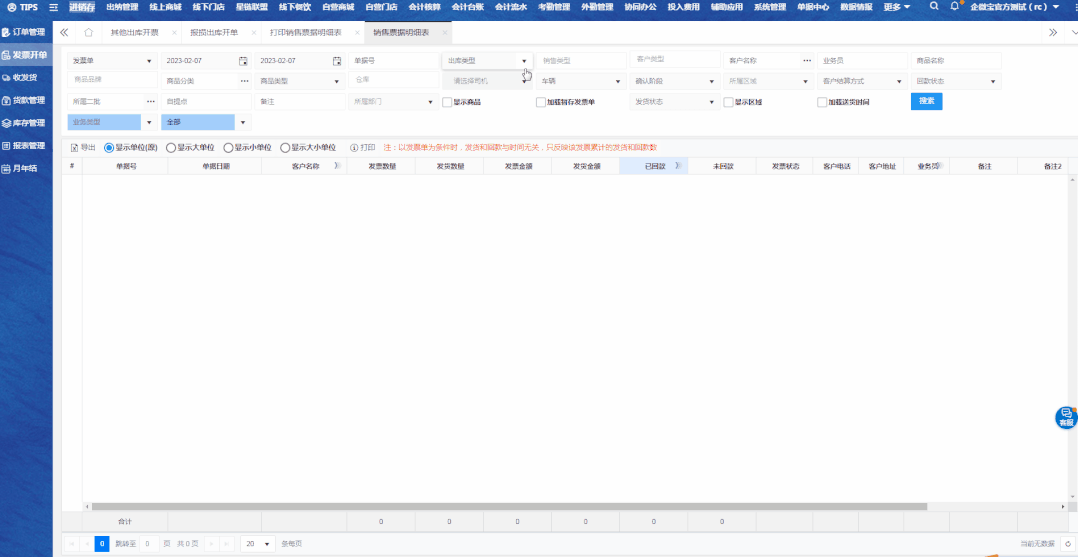Click the 打印 print icon
The width and height of the screenshot is (1078, 557).
point(355,147)
